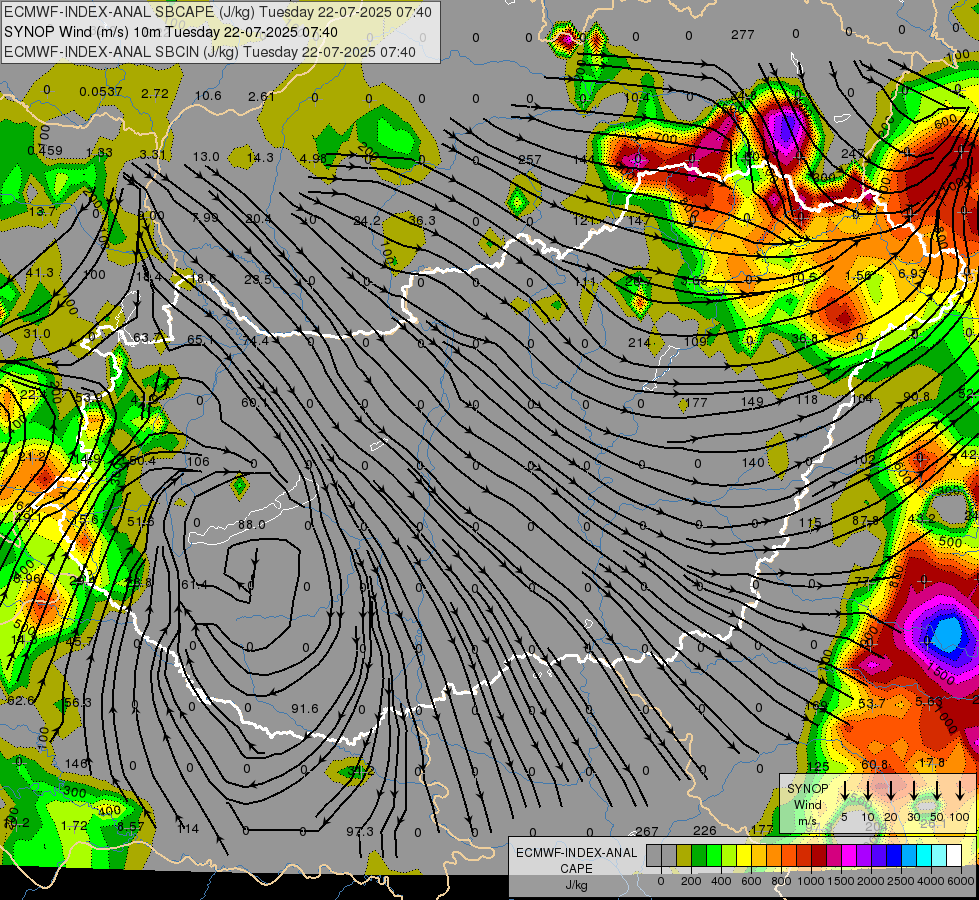Click the wind arrow above 5 m/s
This screenshot has height=900, width=979.
[x=844, y=789]
